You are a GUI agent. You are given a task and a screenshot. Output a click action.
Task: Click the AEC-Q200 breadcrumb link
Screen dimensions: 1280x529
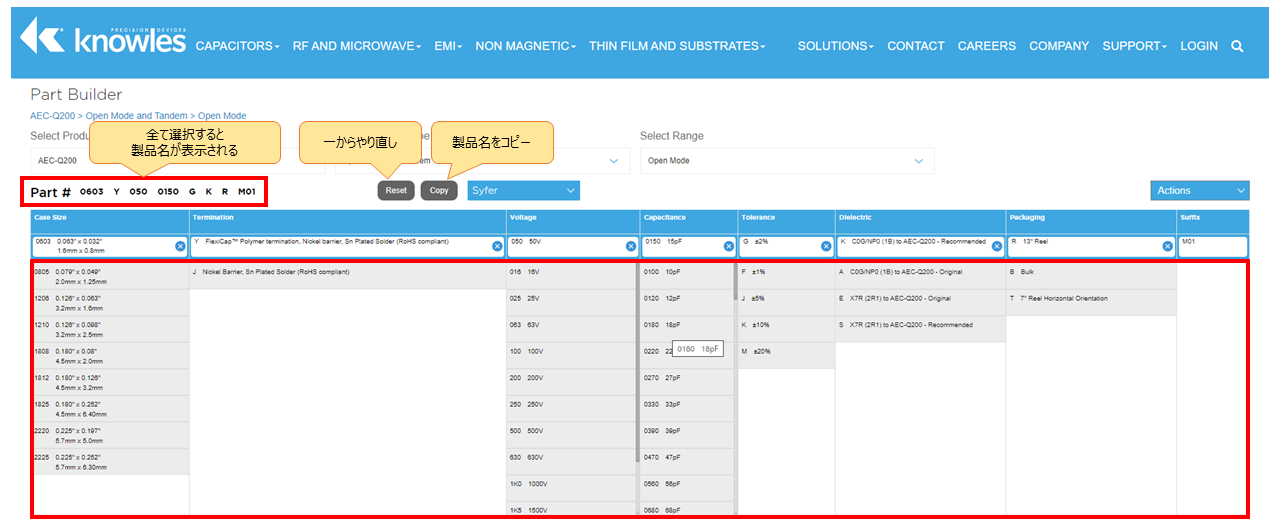click(53, 116)
